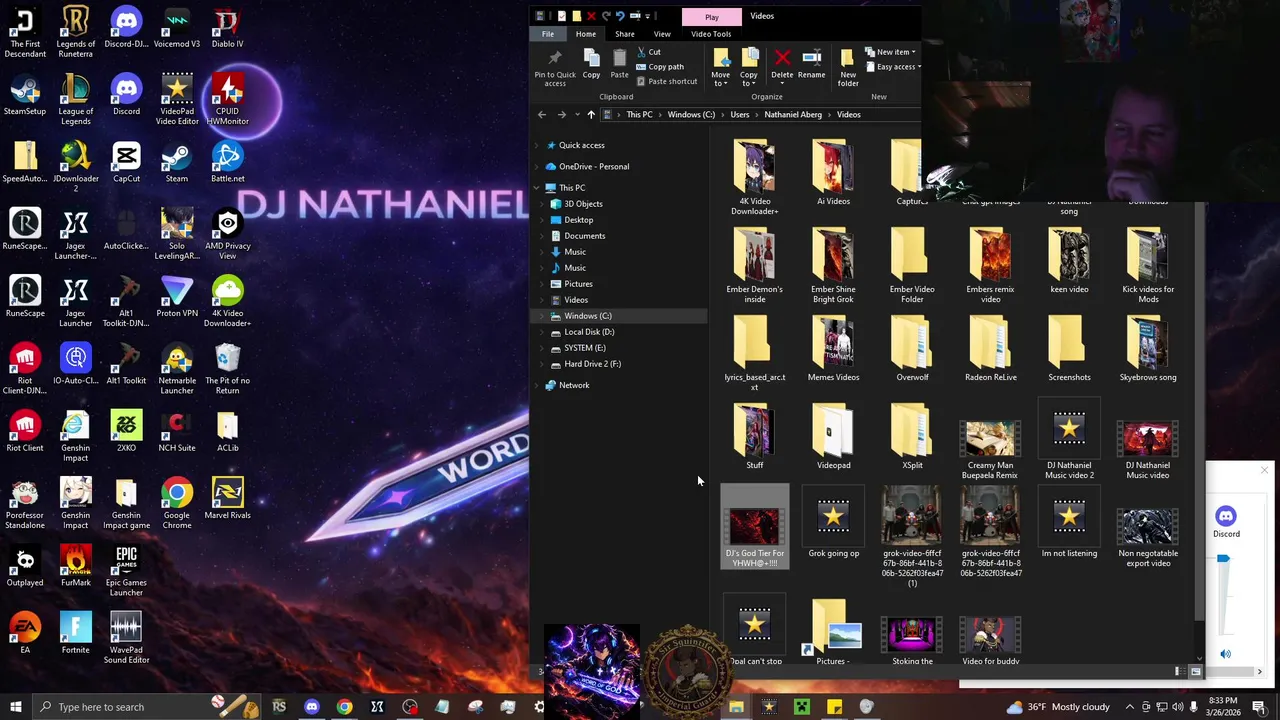This screenshot has height=720, width=1280.
Task: Click Users in the address breadcrumb
Action: (x=739, y=115)
